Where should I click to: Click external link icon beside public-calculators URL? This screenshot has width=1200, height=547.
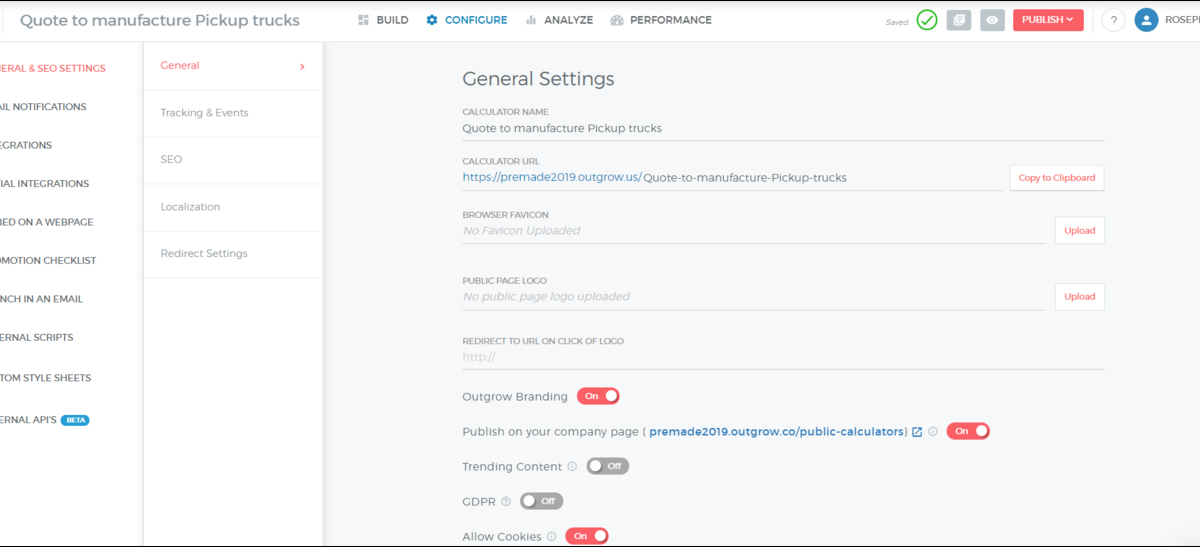(x=917, y=432)
